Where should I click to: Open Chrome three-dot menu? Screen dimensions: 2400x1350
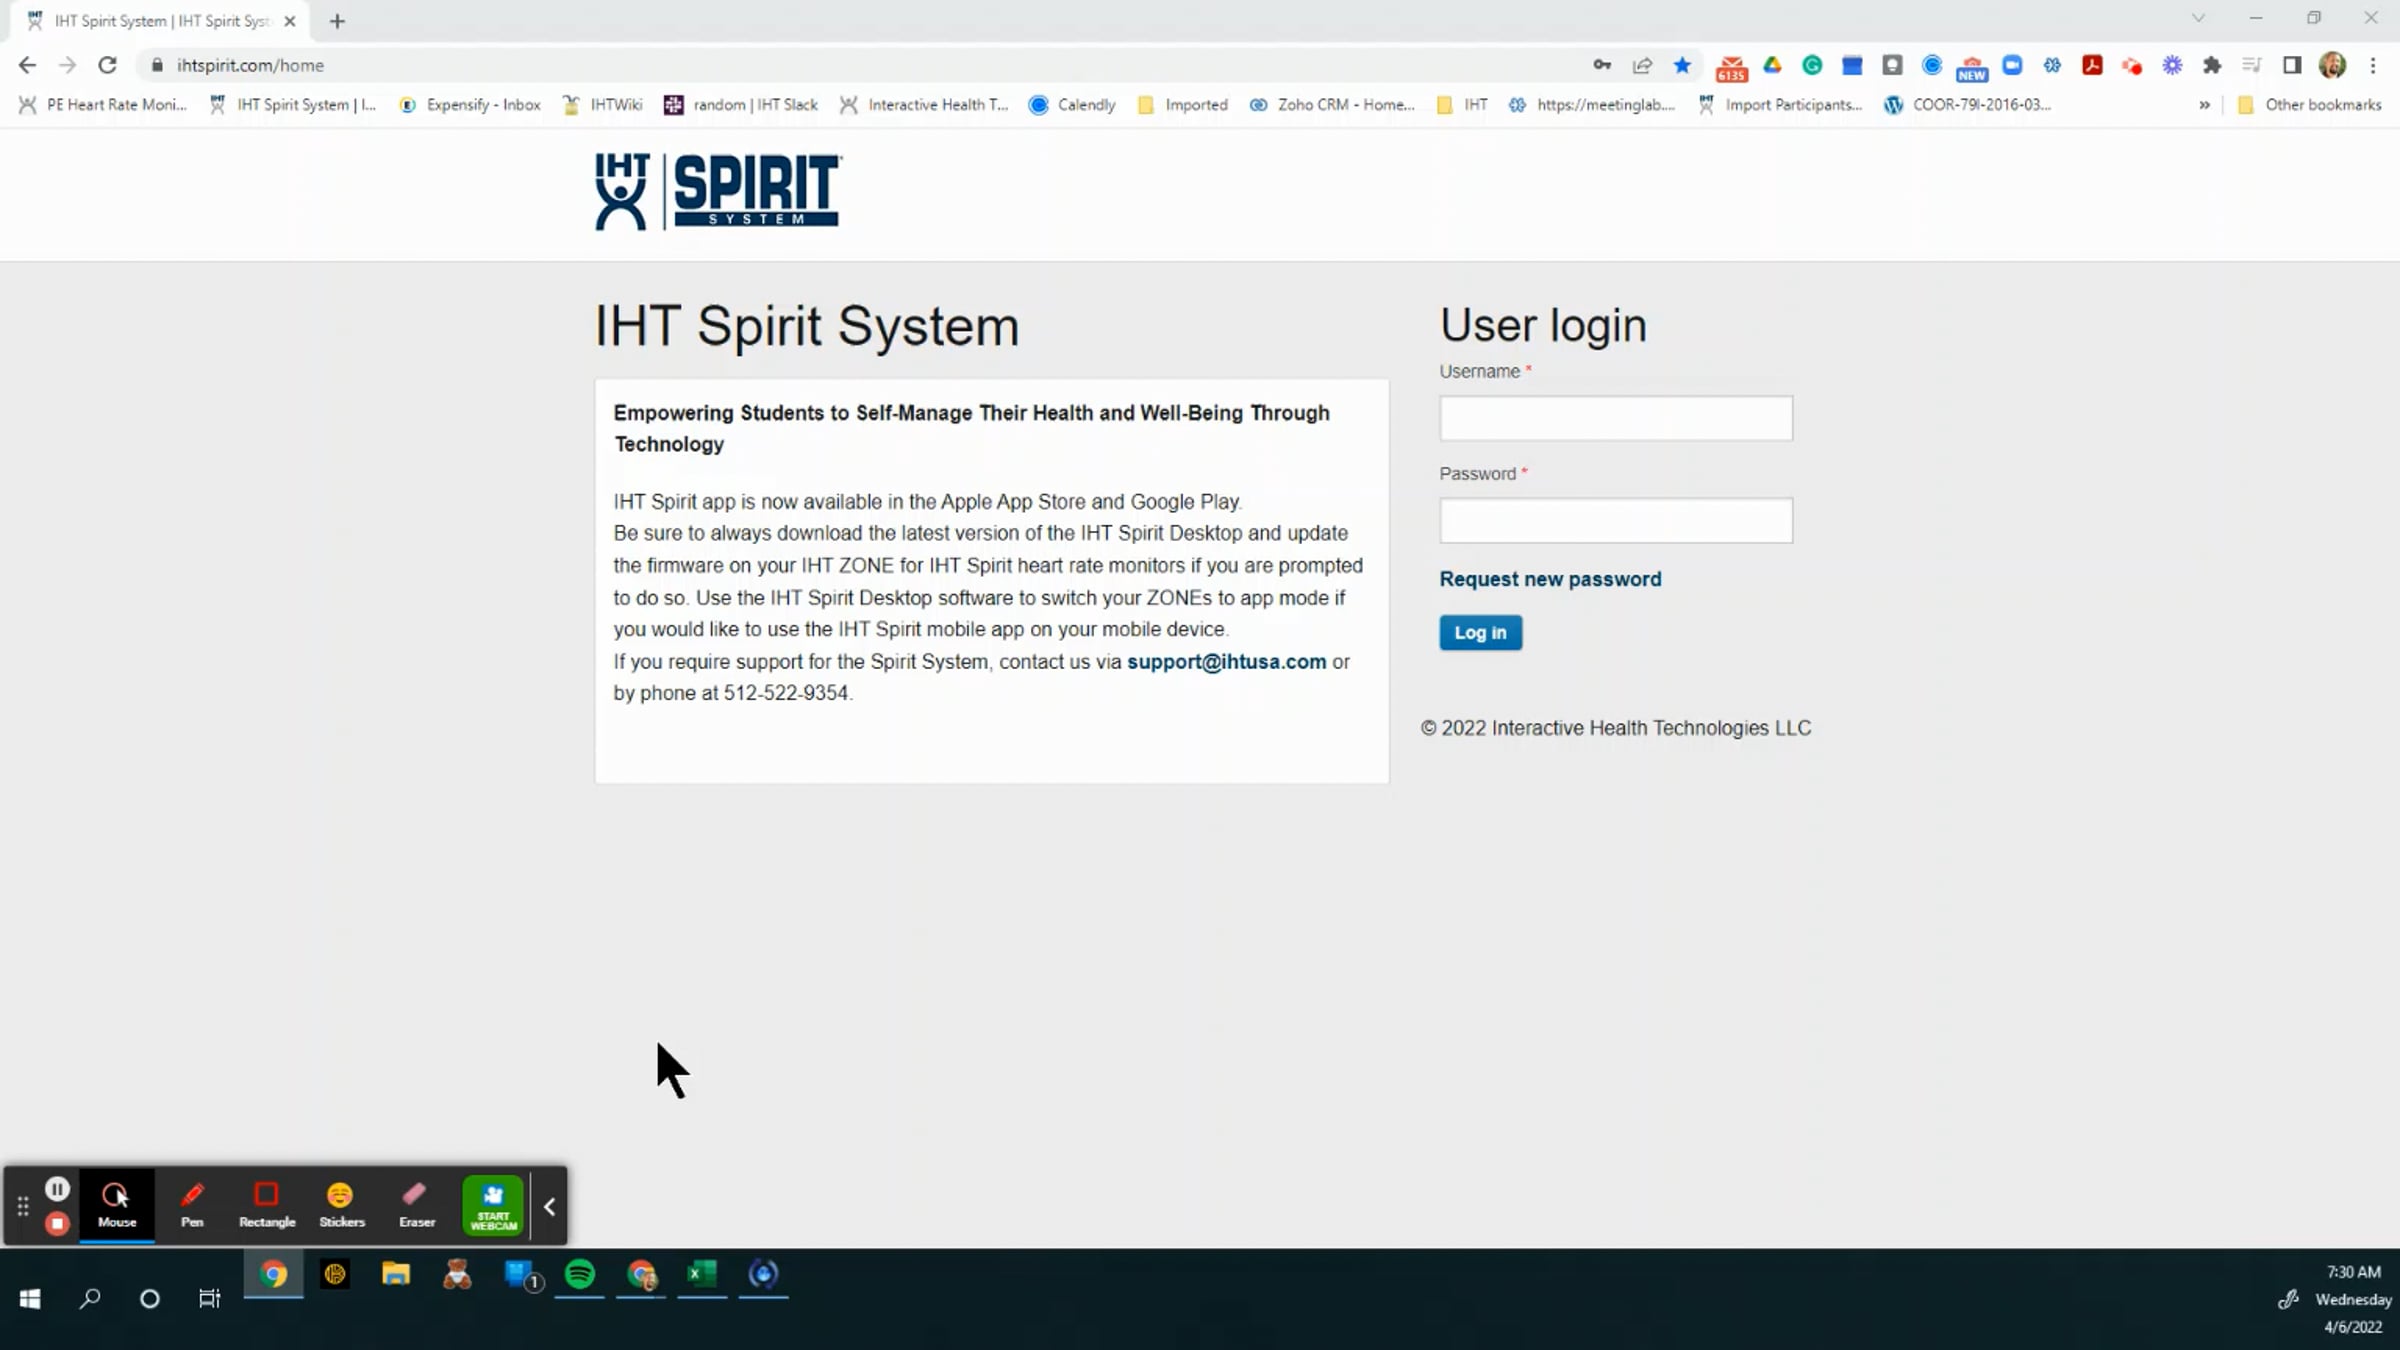[x=2372, y=66]
